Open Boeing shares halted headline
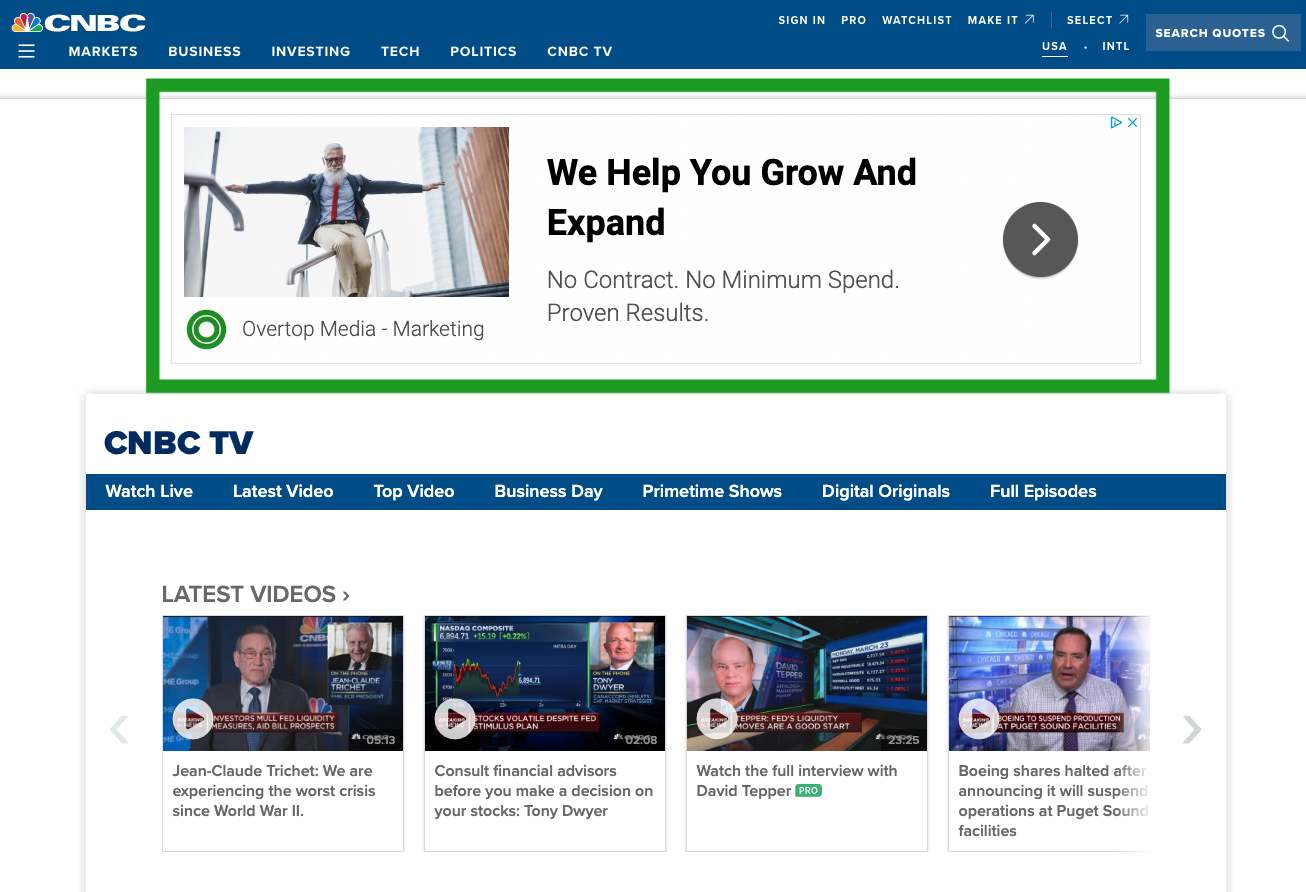This screenshot has height=892, width=1306. (1053, 801)
